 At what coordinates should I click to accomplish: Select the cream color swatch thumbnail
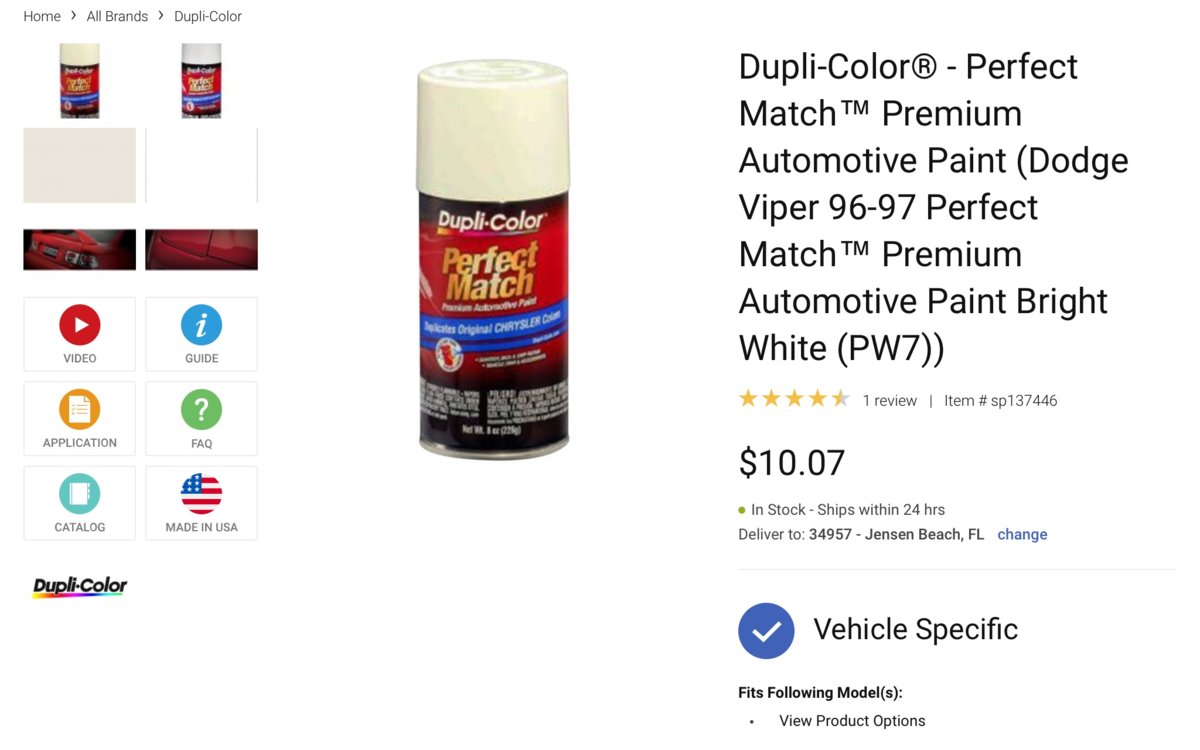(x=80, y=165)
